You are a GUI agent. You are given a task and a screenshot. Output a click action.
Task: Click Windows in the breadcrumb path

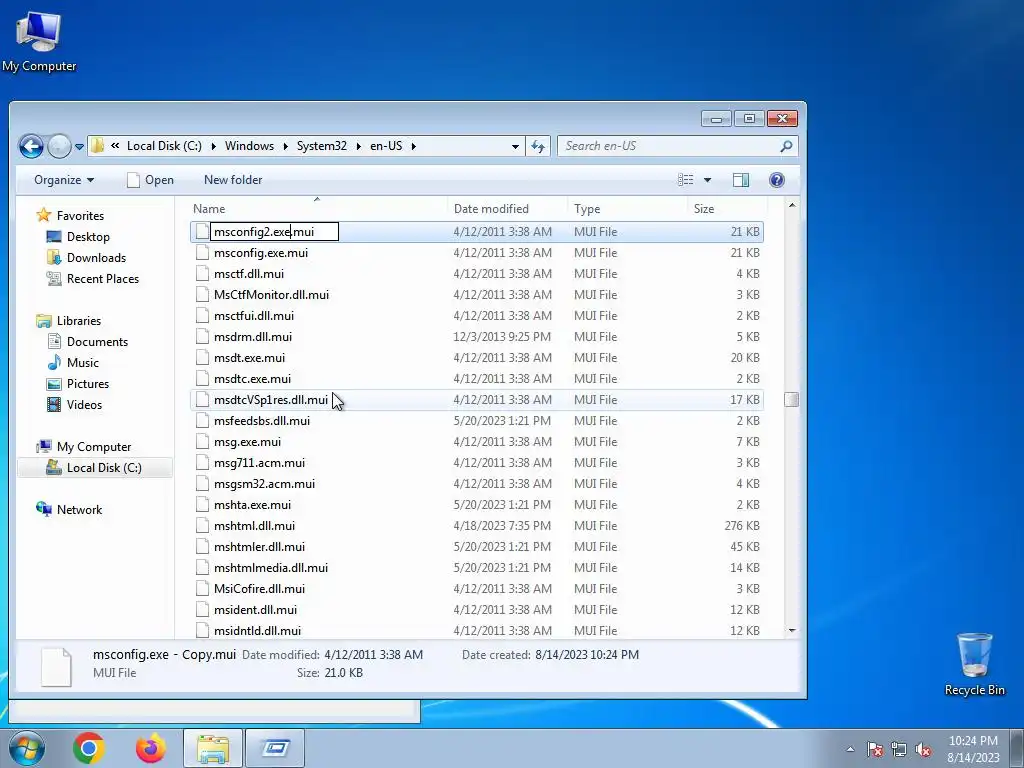coord(249,146)
